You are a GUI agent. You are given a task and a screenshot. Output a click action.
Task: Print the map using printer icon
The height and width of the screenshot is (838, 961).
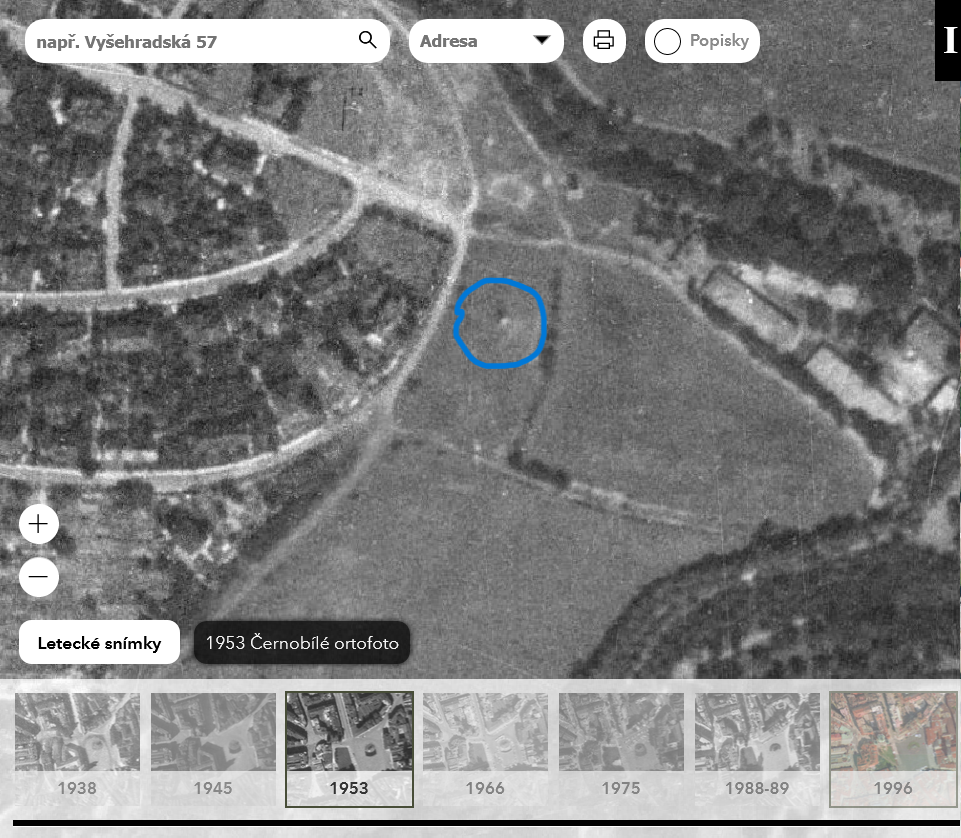604,41
